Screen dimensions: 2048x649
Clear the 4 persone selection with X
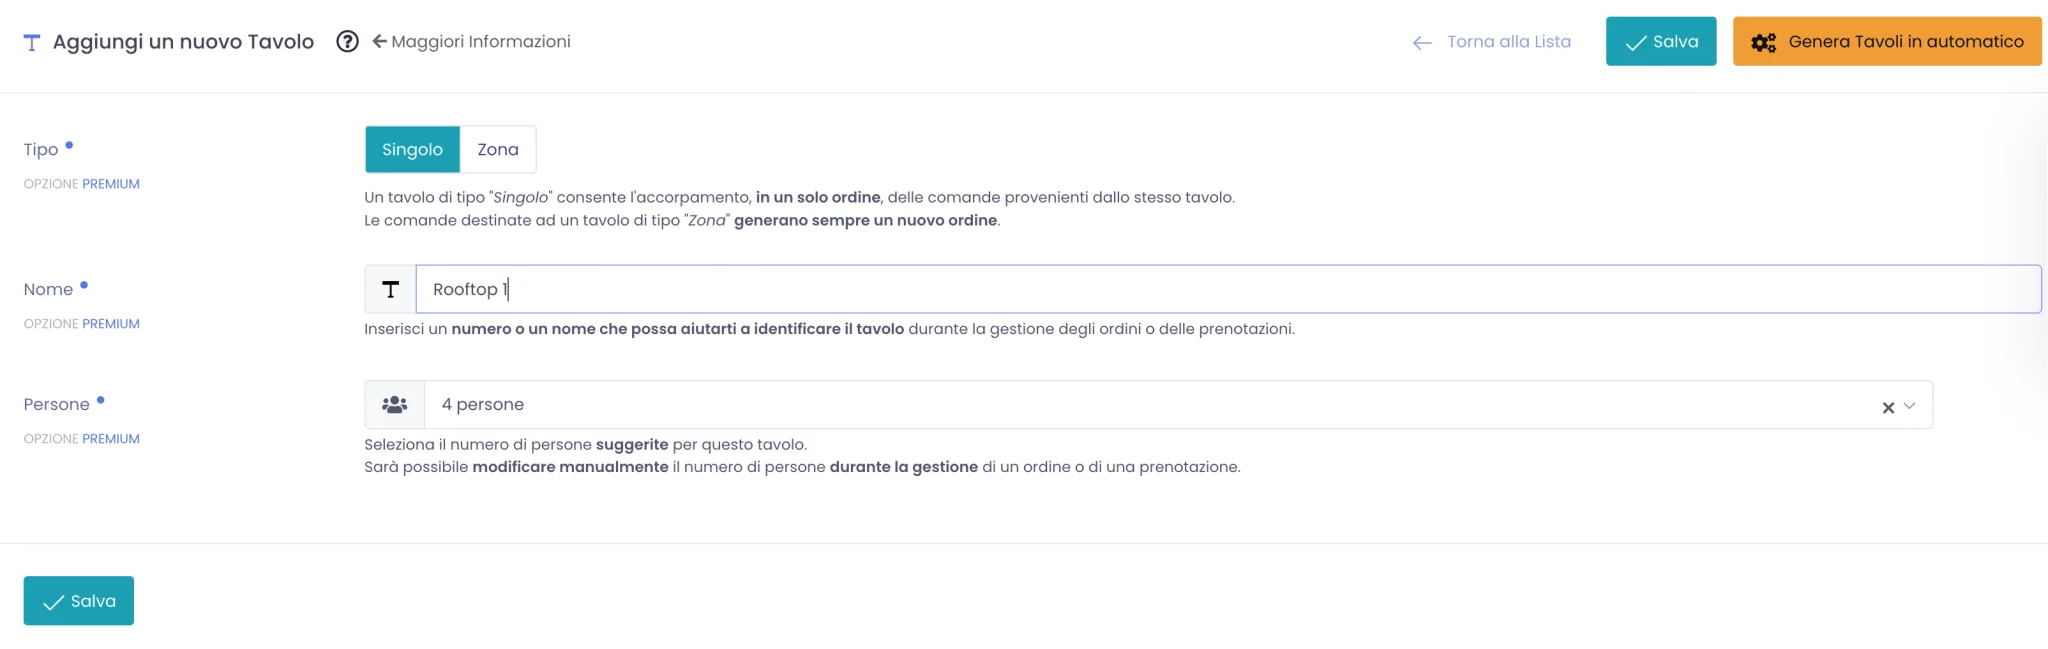click(1888, 407)
